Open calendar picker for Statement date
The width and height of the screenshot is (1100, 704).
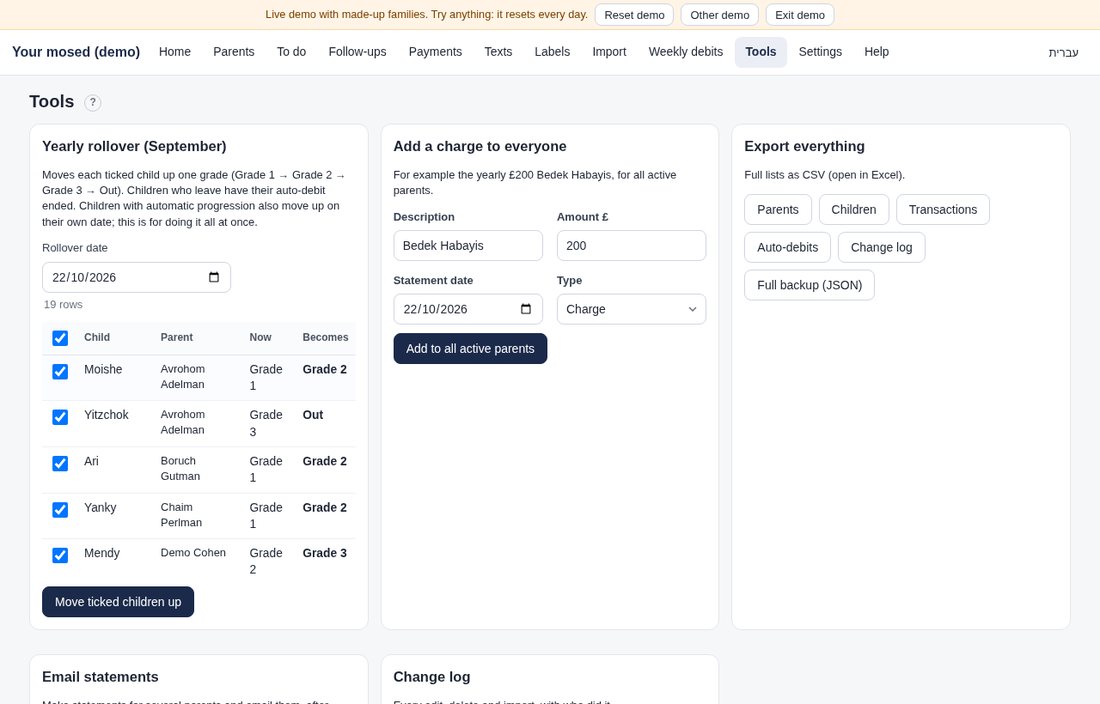pos(525,309)
